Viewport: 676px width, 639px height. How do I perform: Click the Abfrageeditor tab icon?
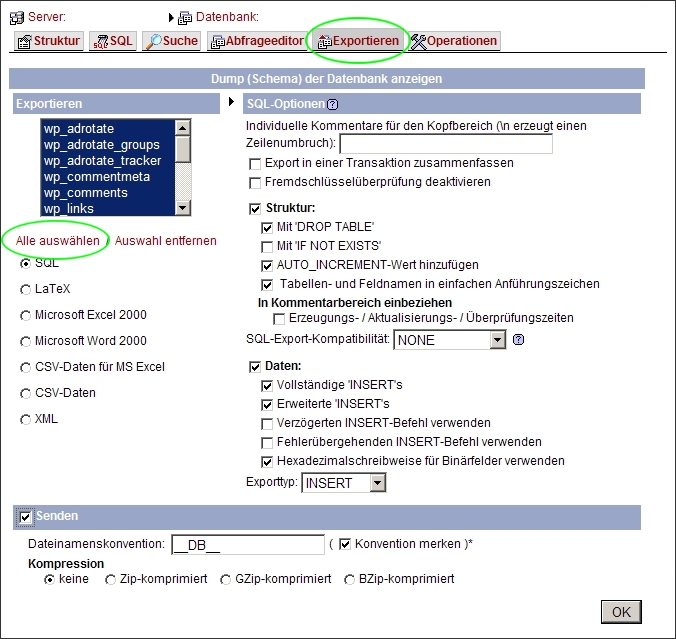[x=217, y=41]
